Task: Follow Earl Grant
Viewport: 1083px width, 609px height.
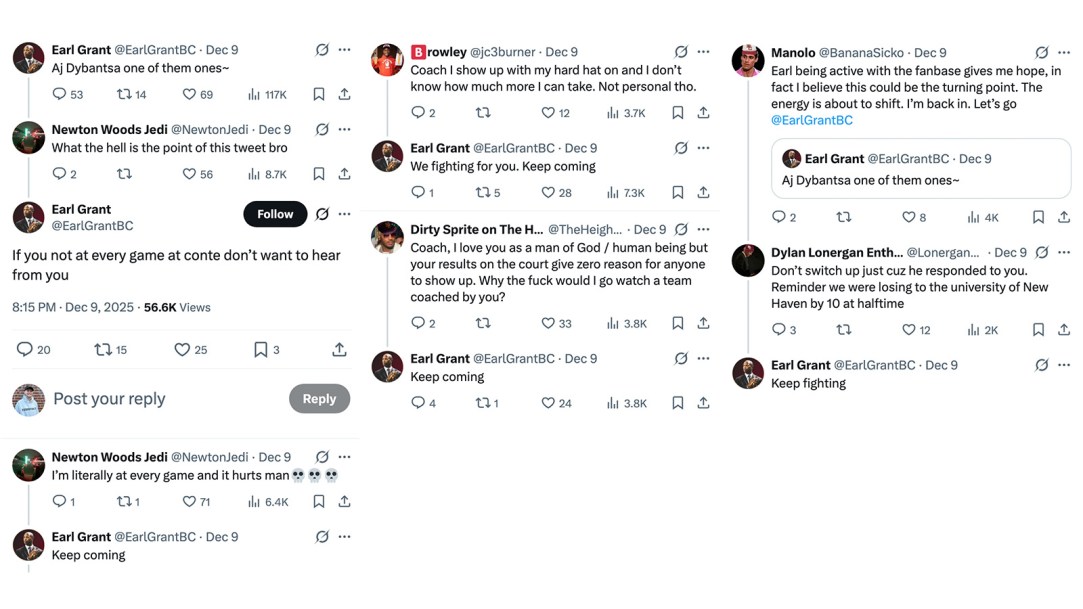Action: tap(274, 214)
